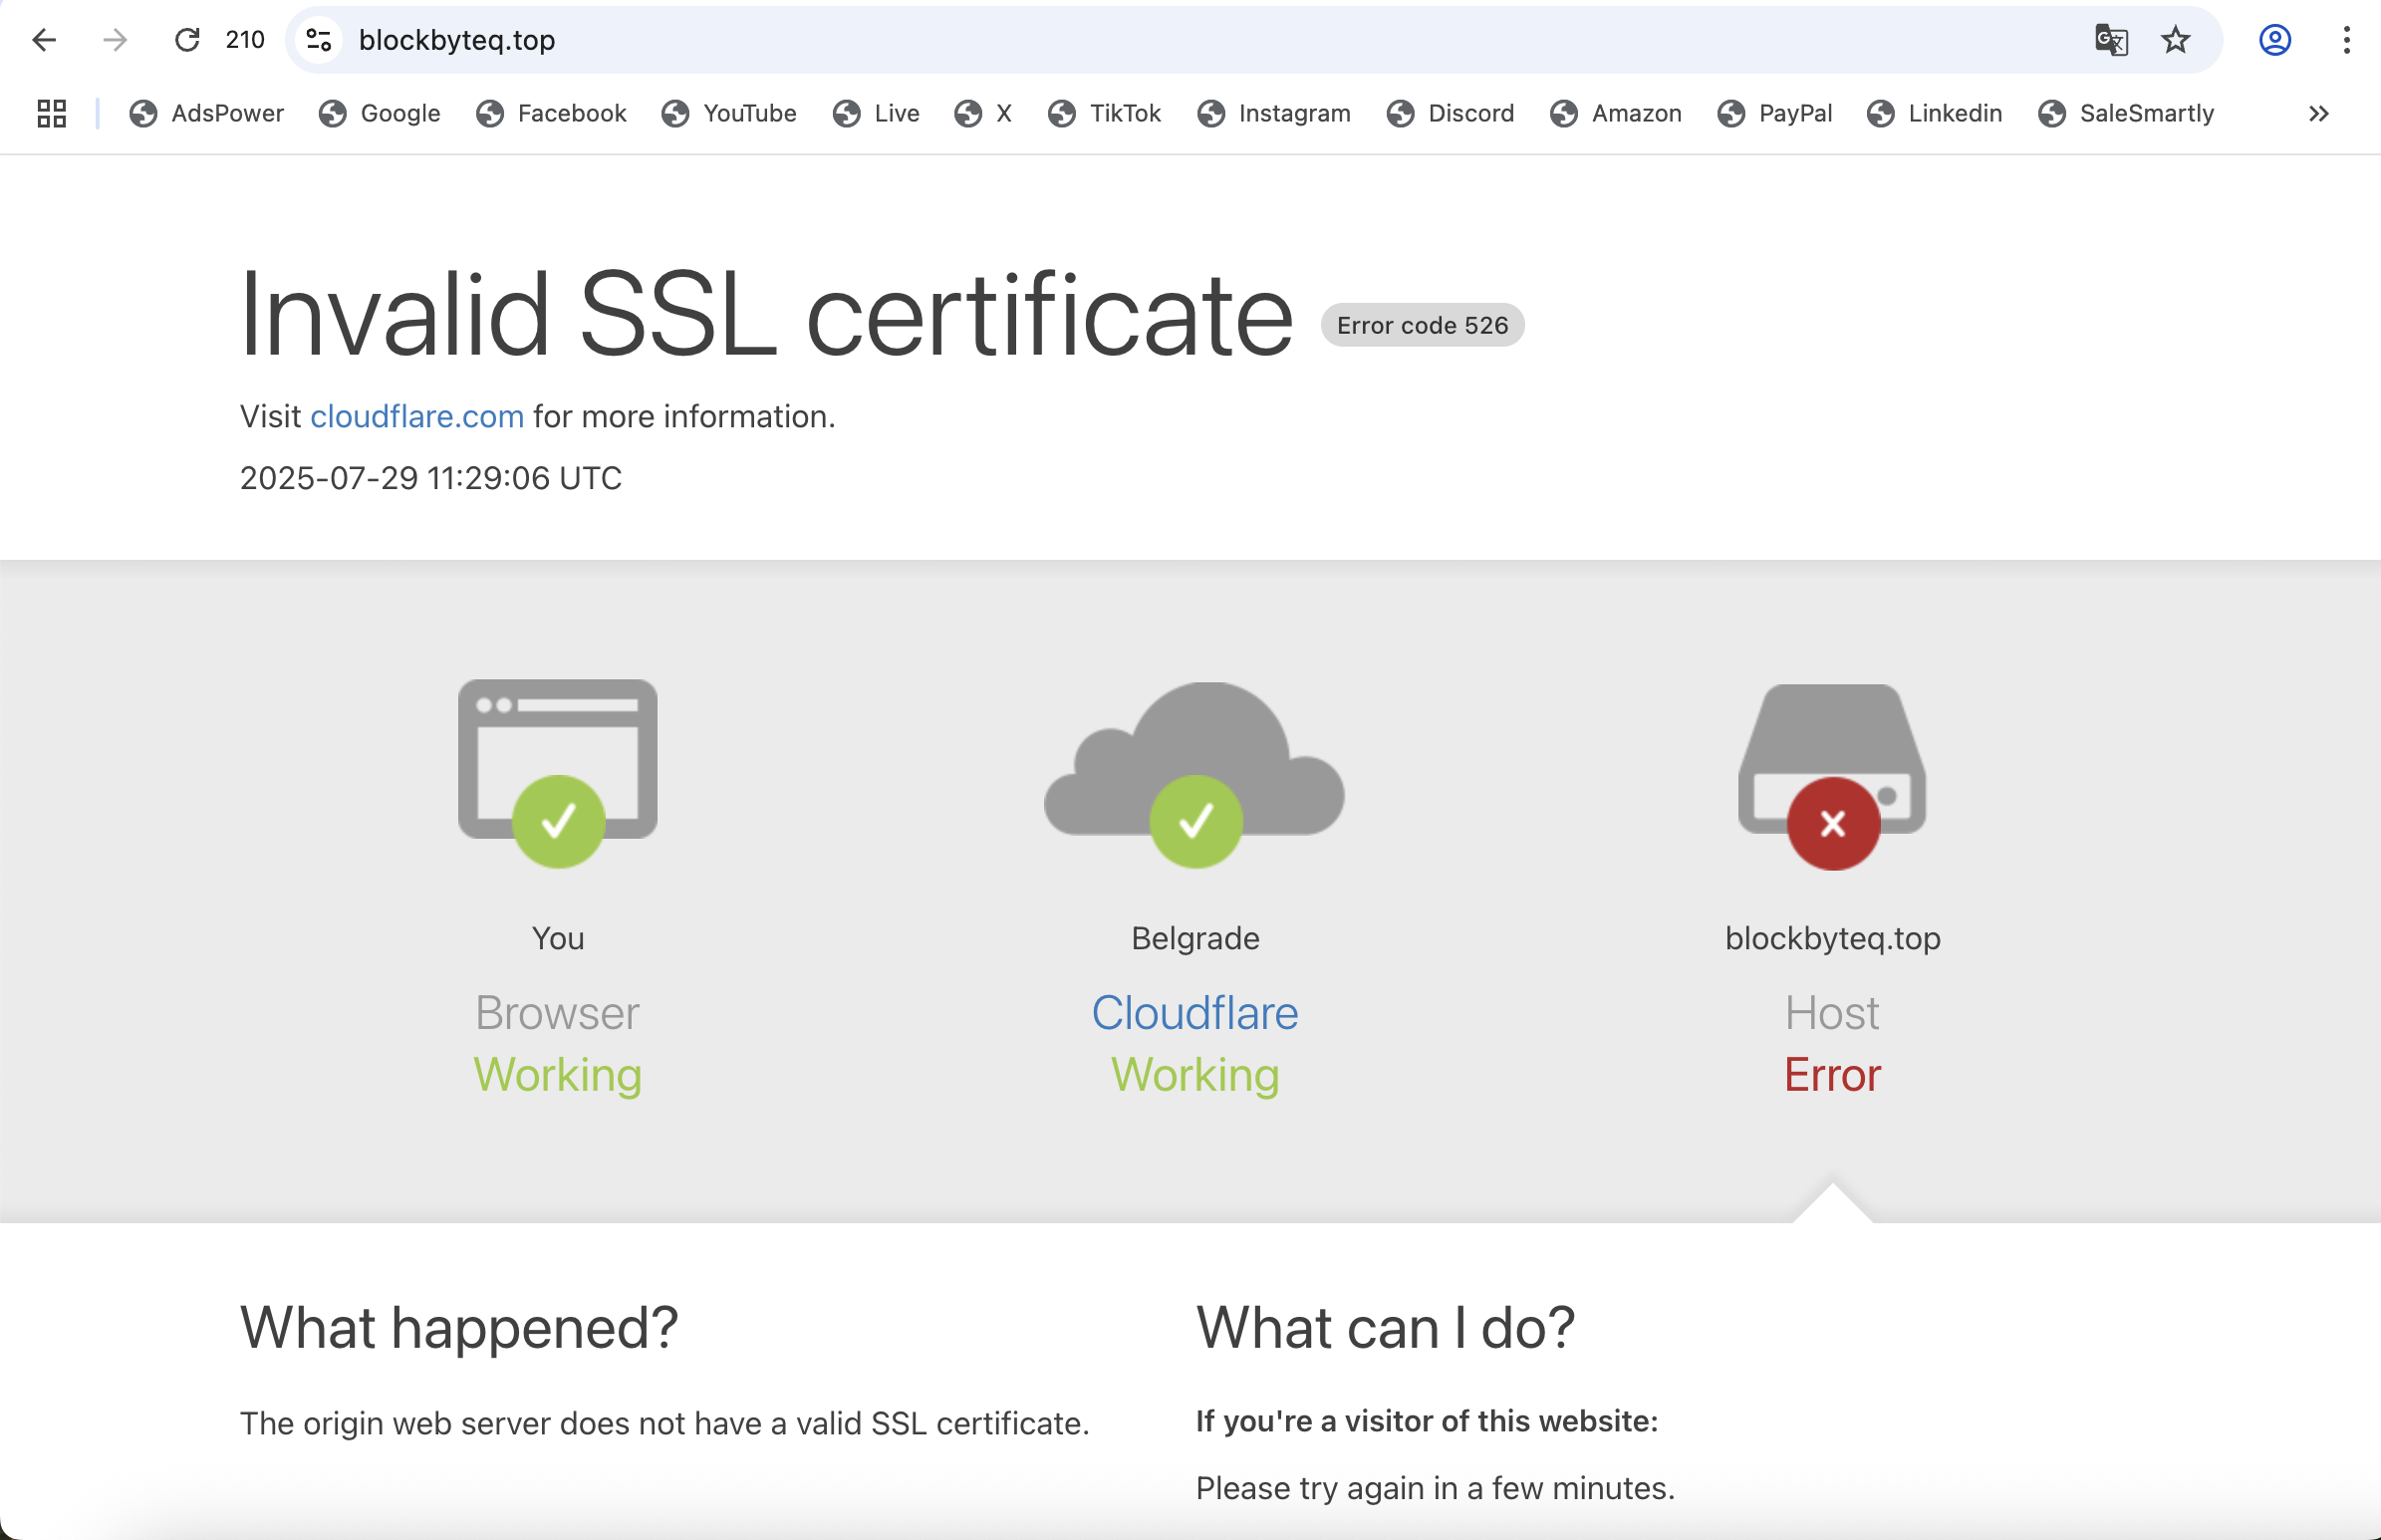Screen dimensions: 2381x1540
Task: Open the apps grid in bookmarks bar
Action: click(51, 114)
